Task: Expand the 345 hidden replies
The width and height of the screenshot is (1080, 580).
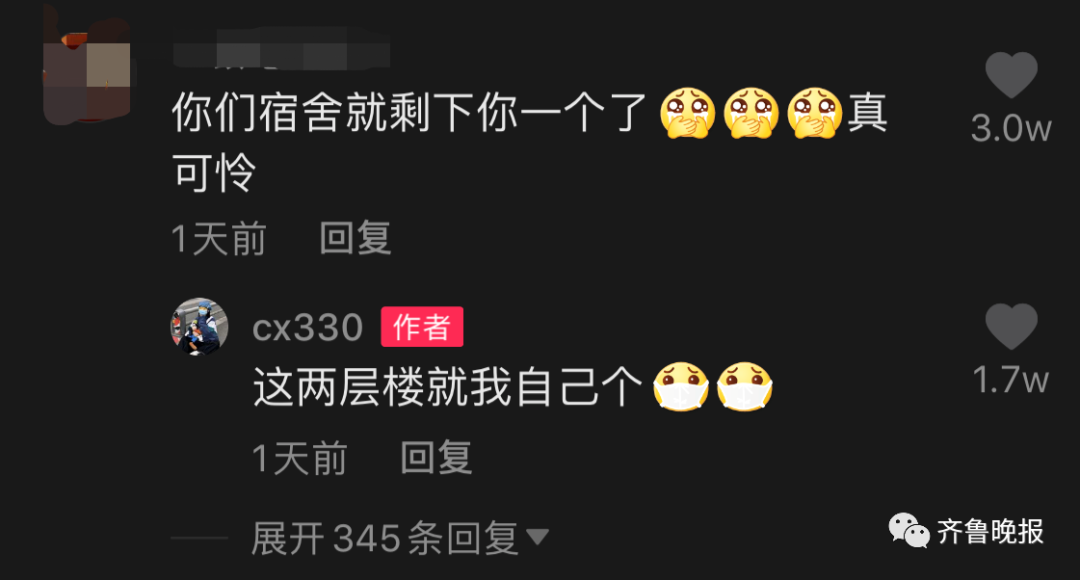Action: 399,538
